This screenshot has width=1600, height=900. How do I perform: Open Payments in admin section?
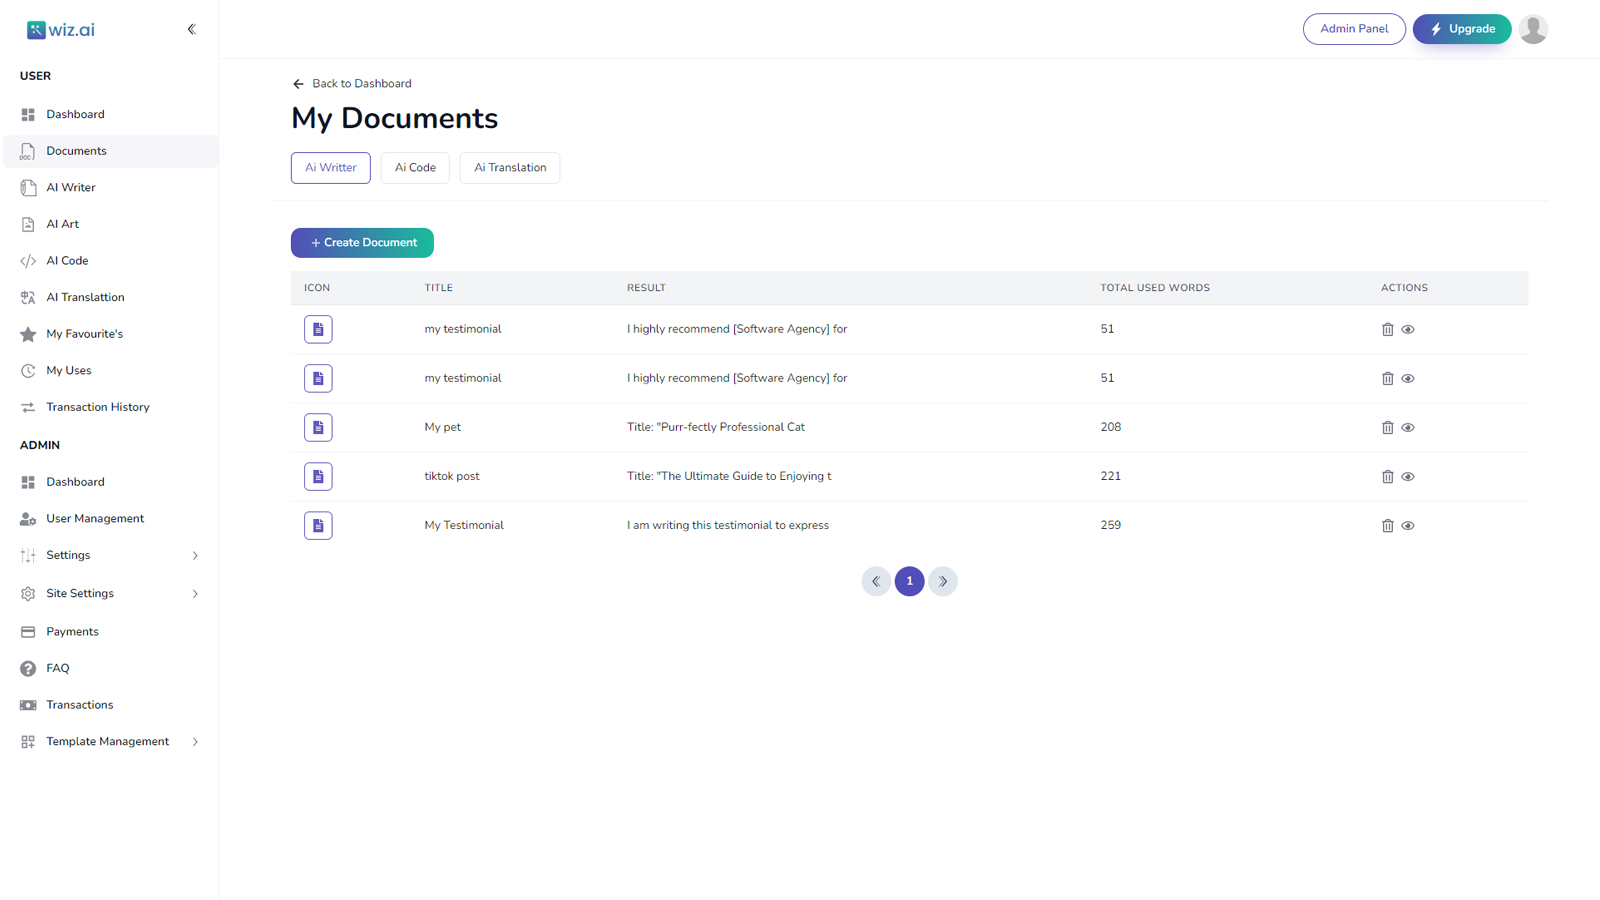[x=72, y=631]
